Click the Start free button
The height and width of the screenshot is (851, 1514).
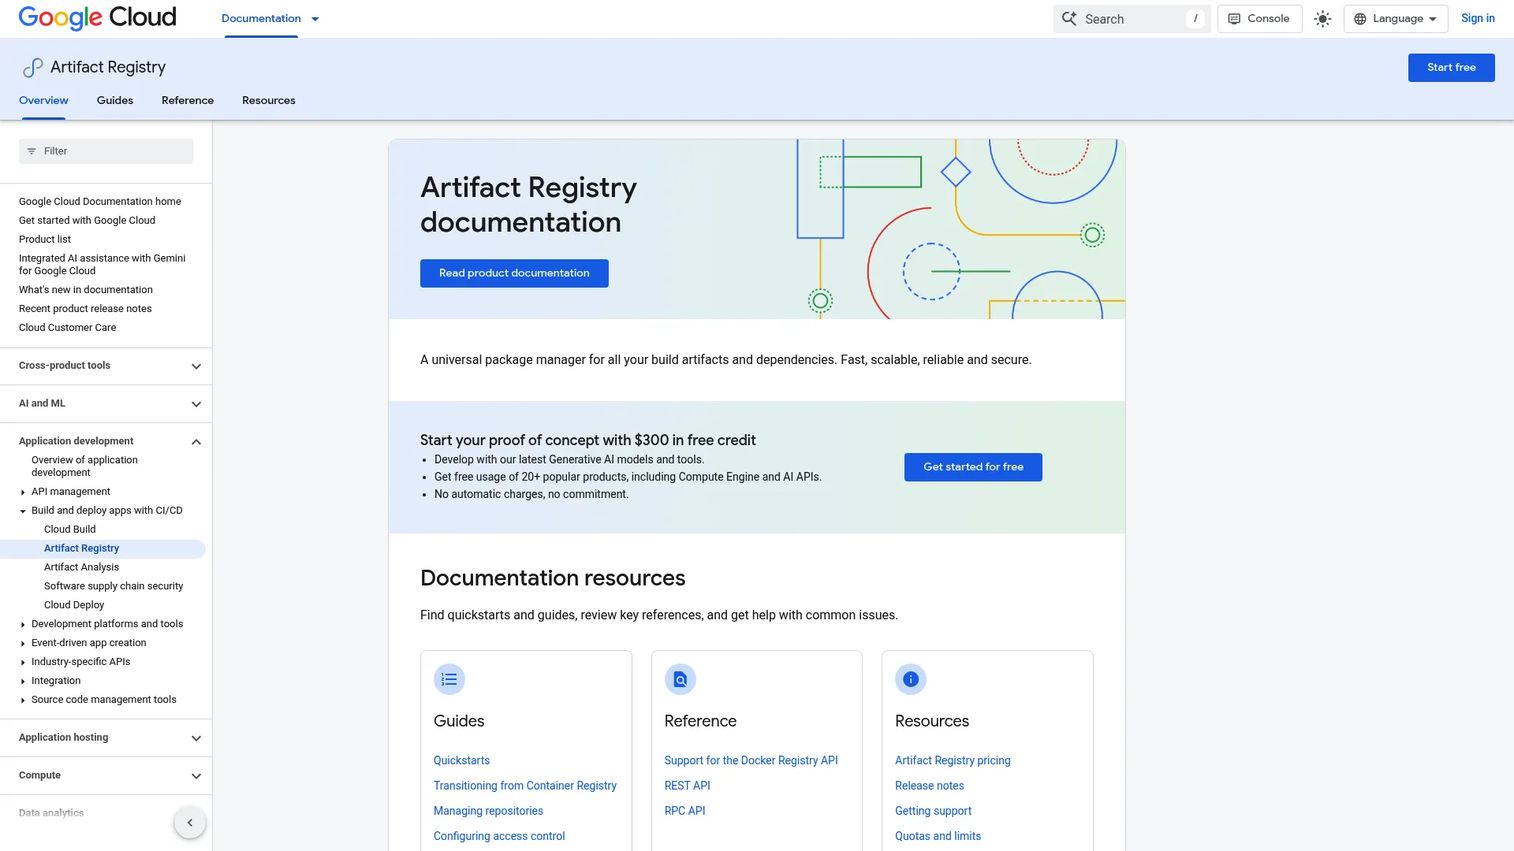pos(1451,68)
